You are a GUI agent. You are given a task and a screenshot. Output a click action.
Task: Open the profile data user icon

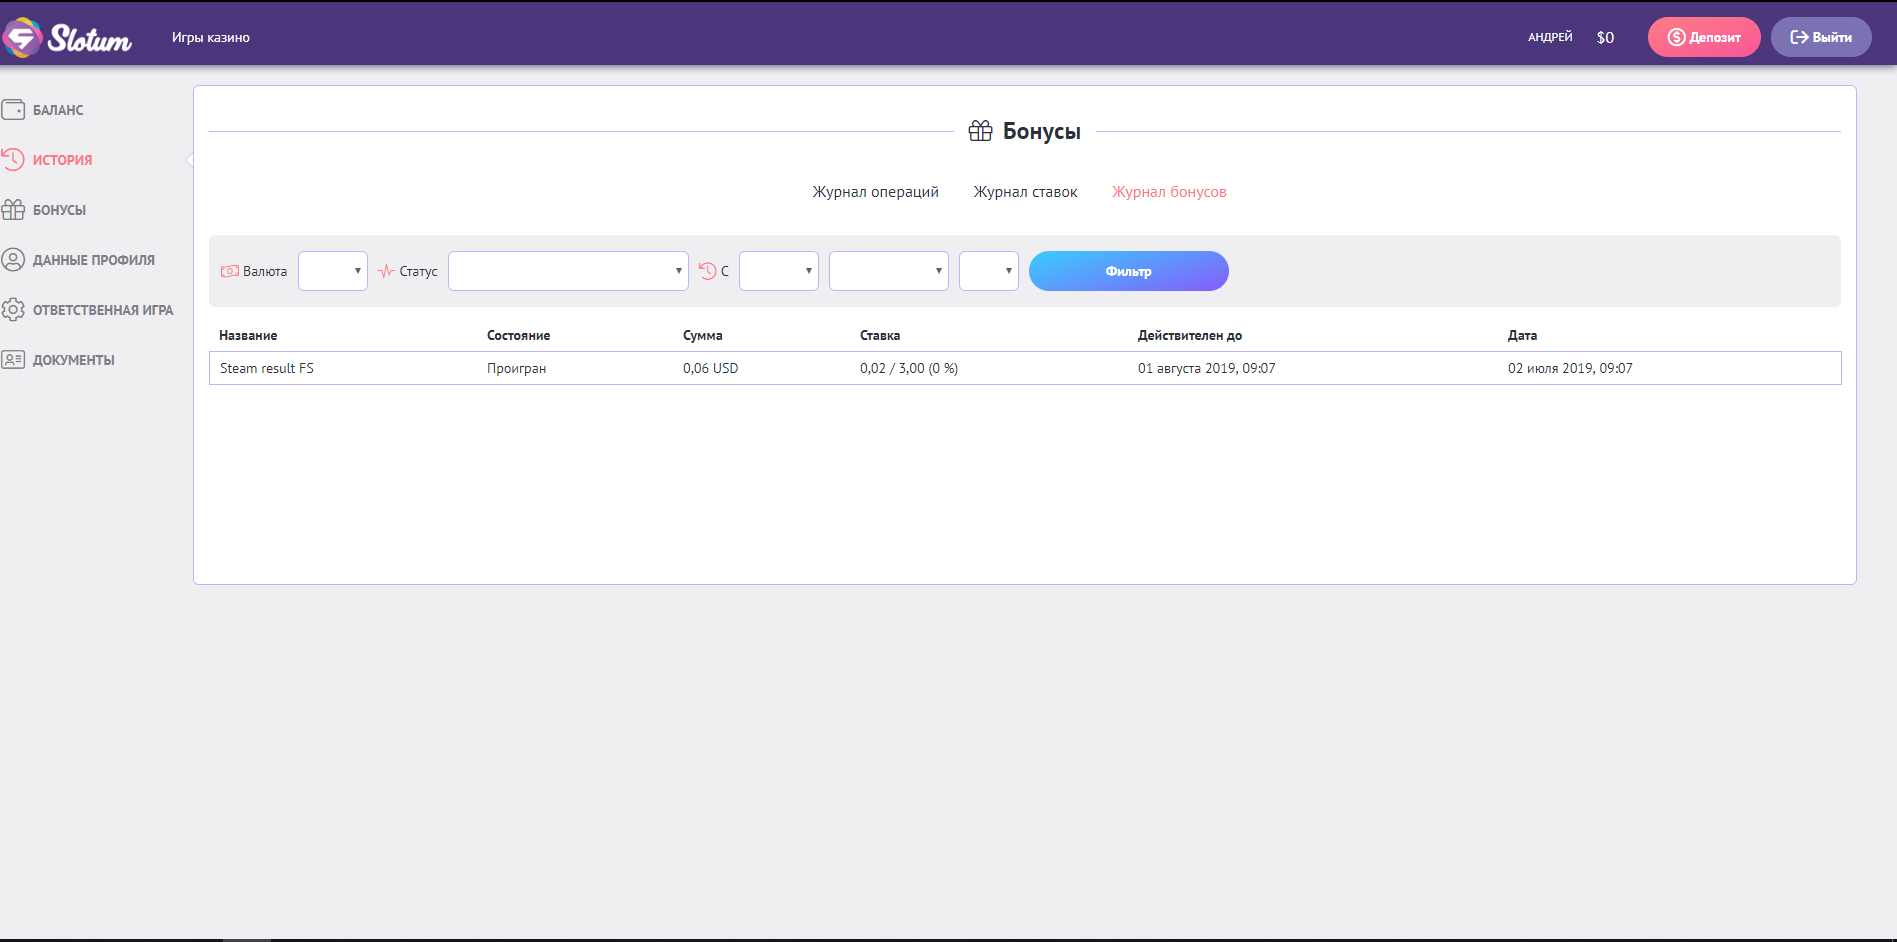pos(13,260)
